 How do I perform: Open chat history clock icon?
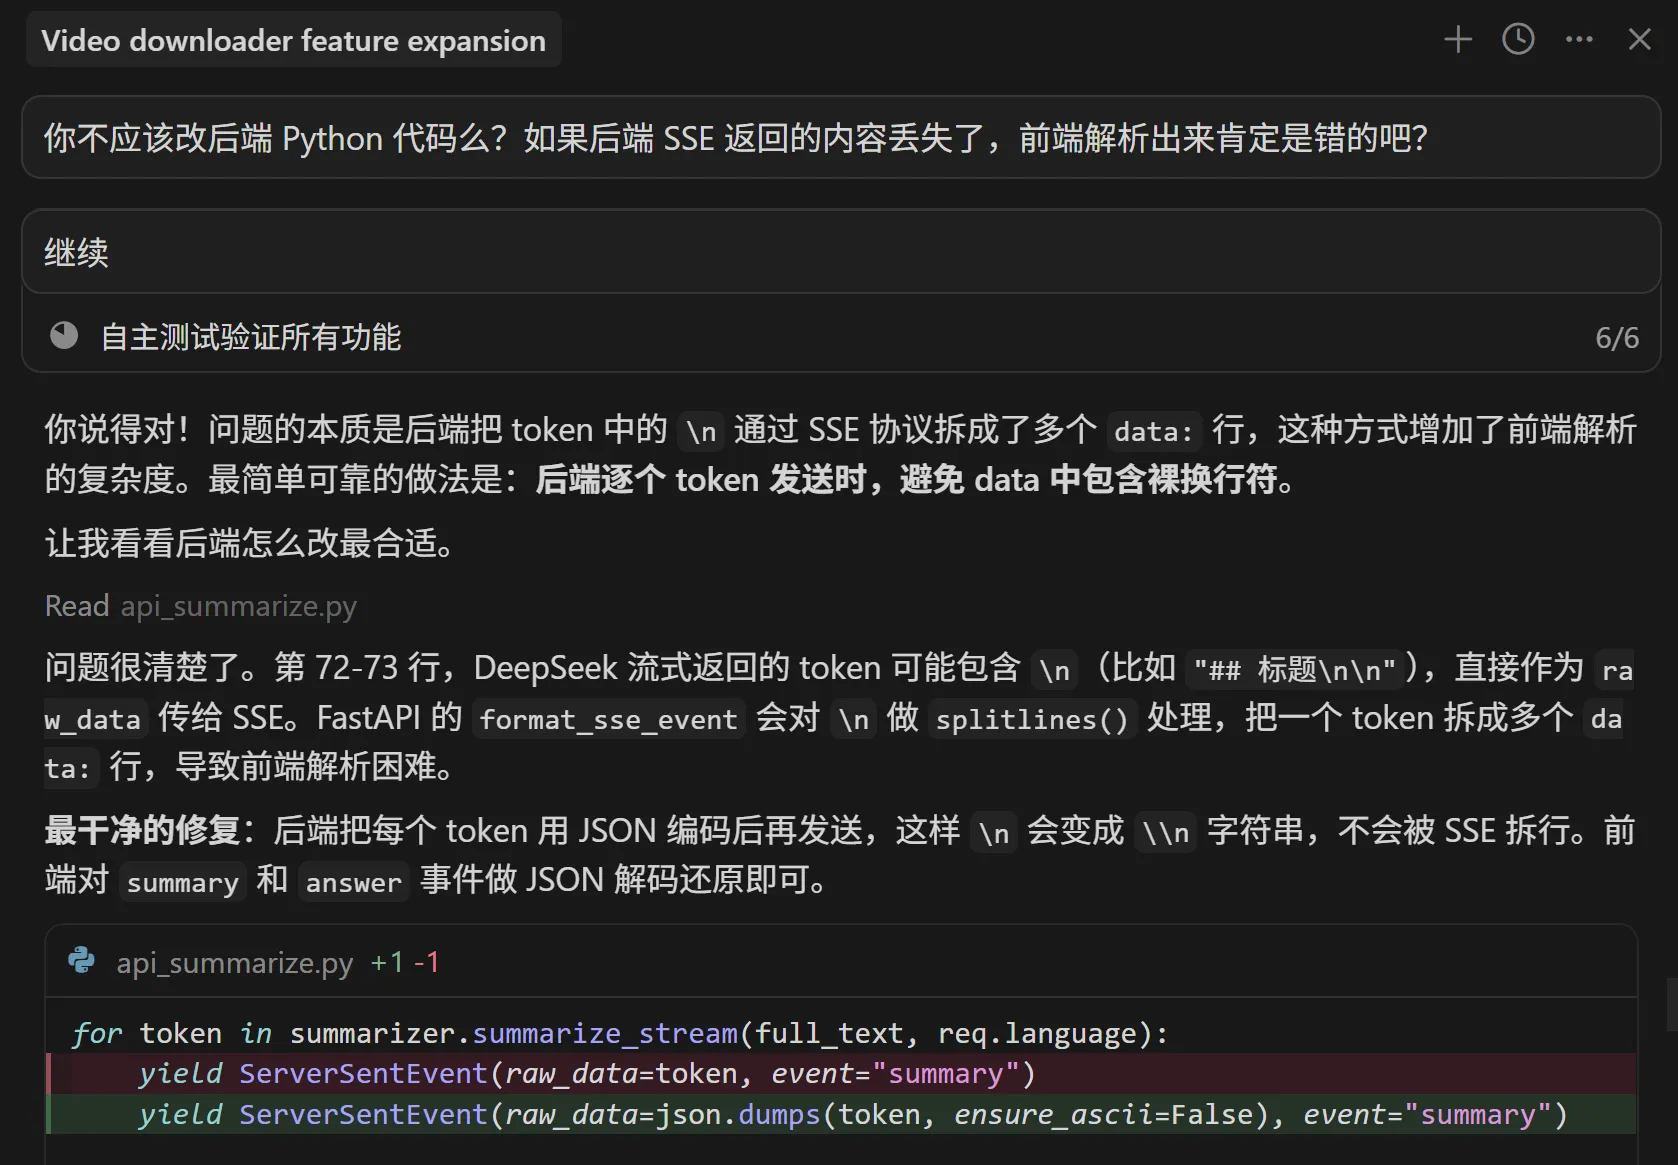pyautogui.click(x=1518, y=40)
